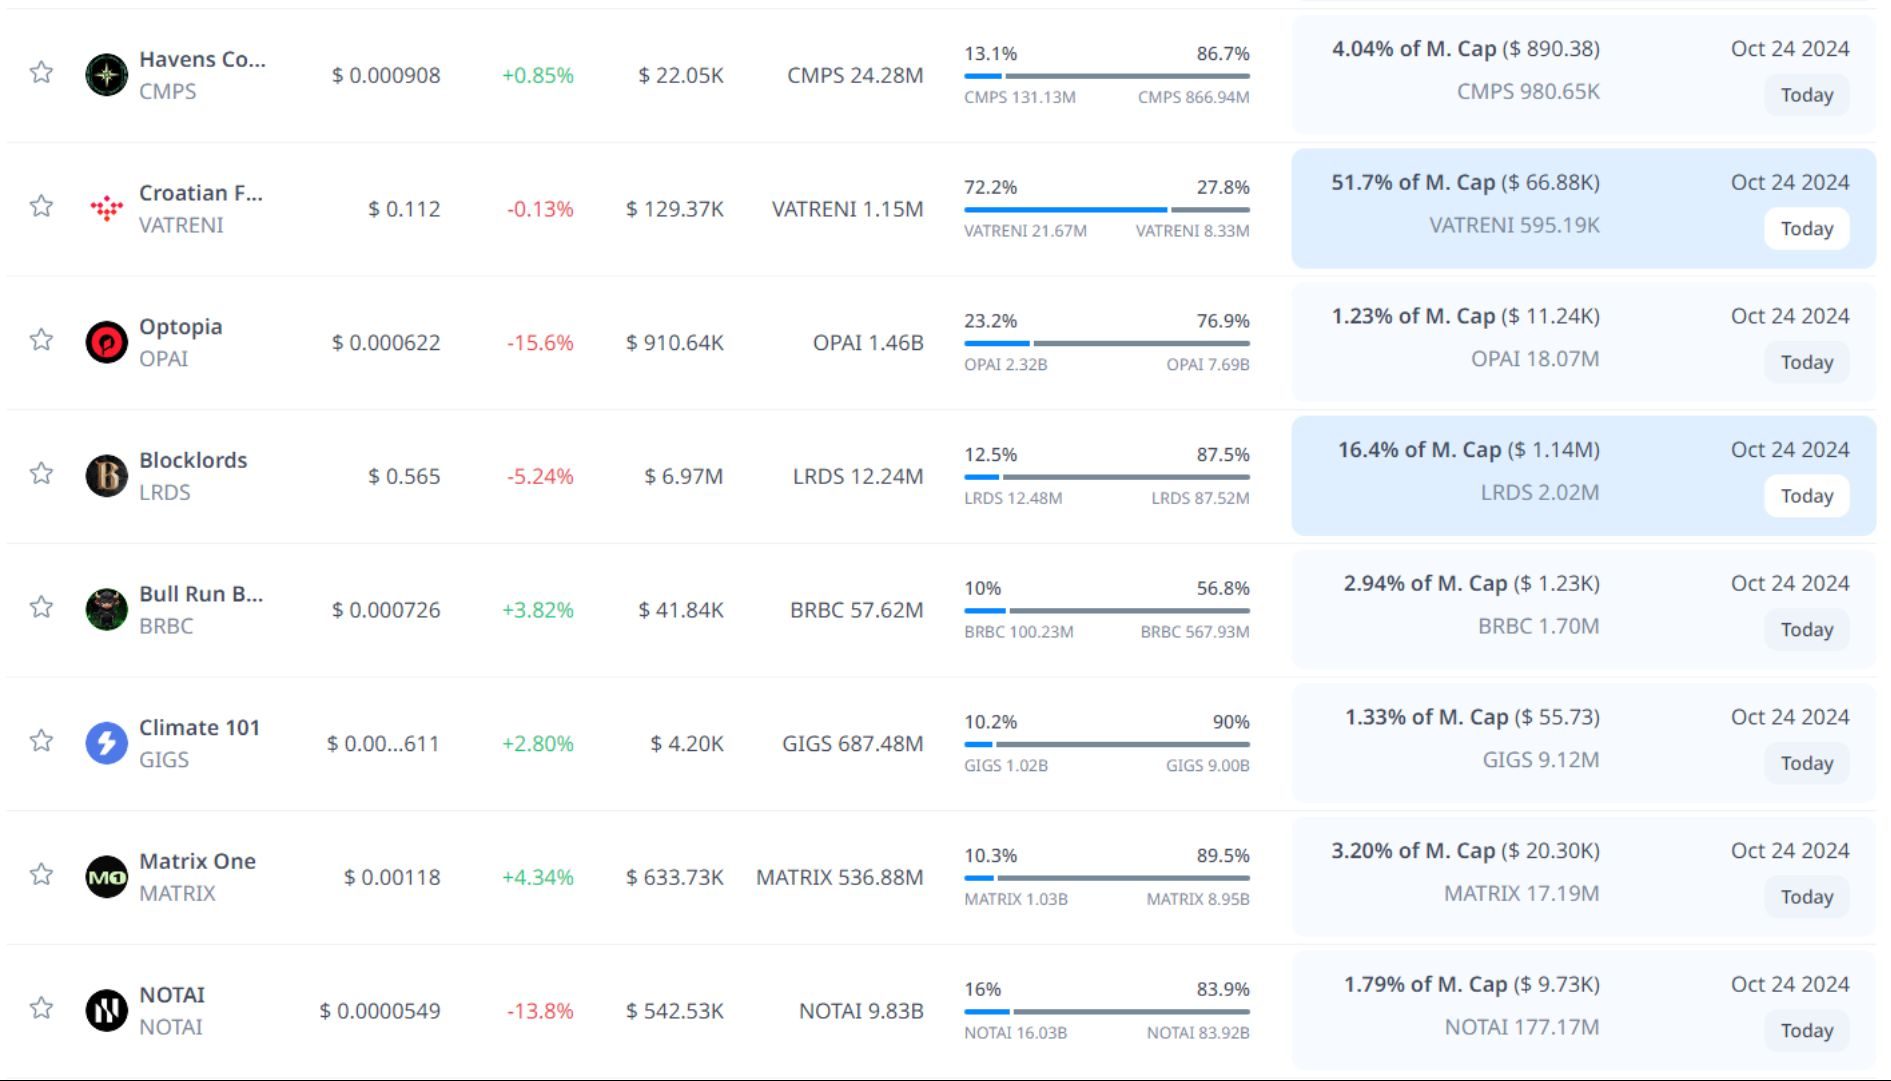The width and height of the screenshot is (1891, 1081).
Task: Click the Croatian VATRENI token logo
Action: click(x=106, y=208)
